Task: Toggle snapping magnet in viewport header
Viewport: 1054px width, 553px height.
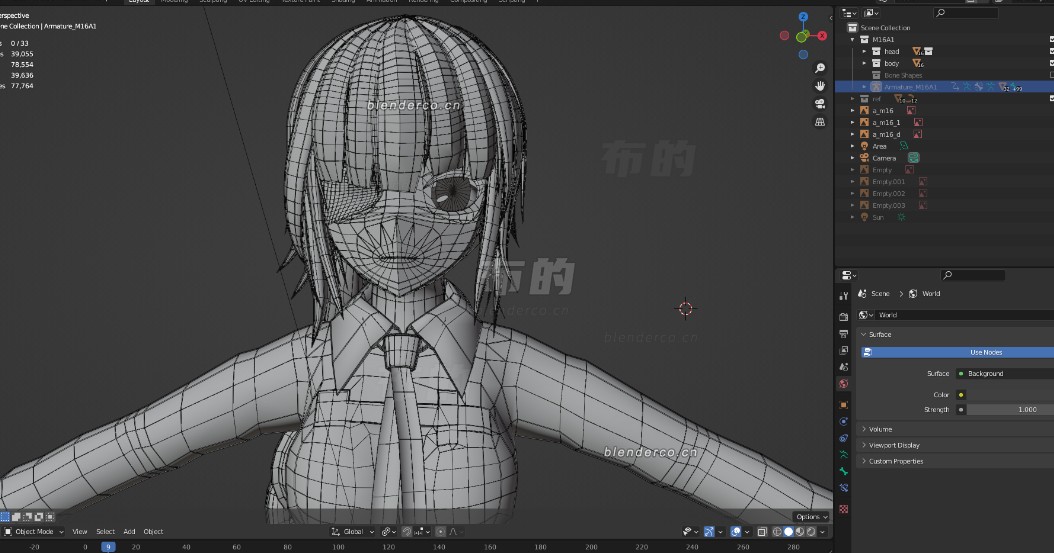Action: (406, 531)
